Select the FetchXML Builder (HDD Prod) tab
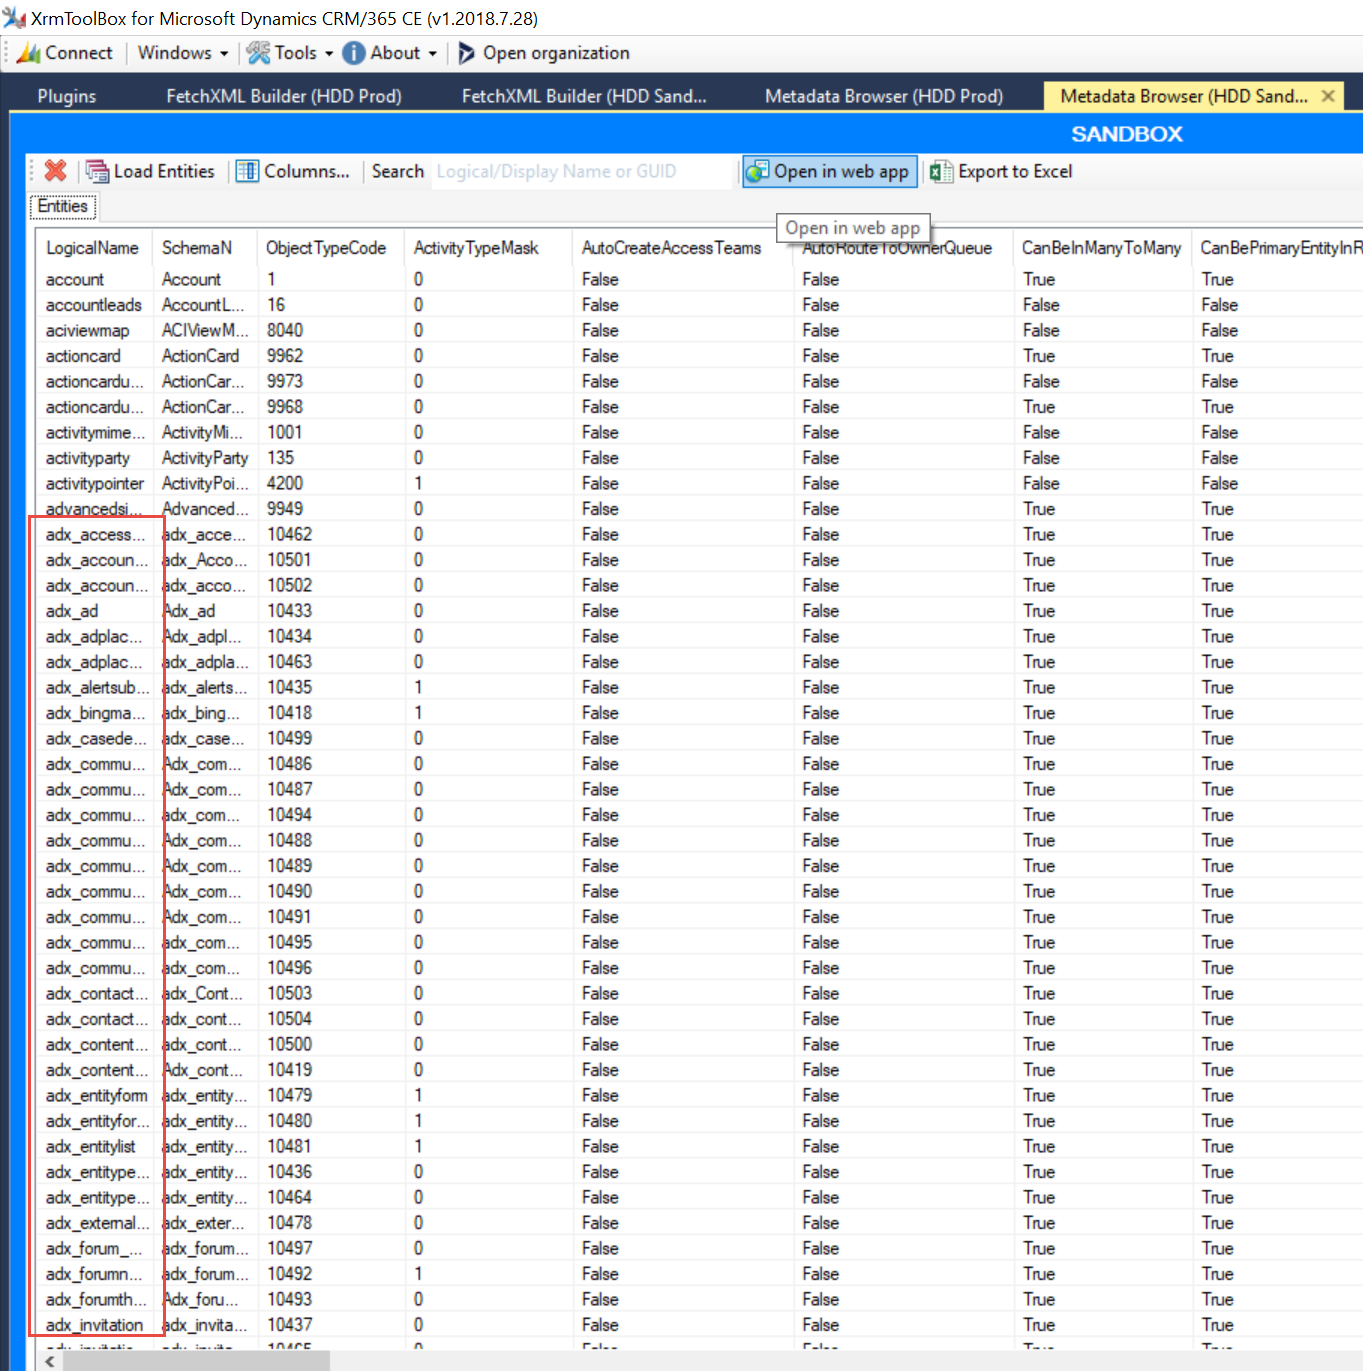 pyautogui.click(x=283, y=95)
